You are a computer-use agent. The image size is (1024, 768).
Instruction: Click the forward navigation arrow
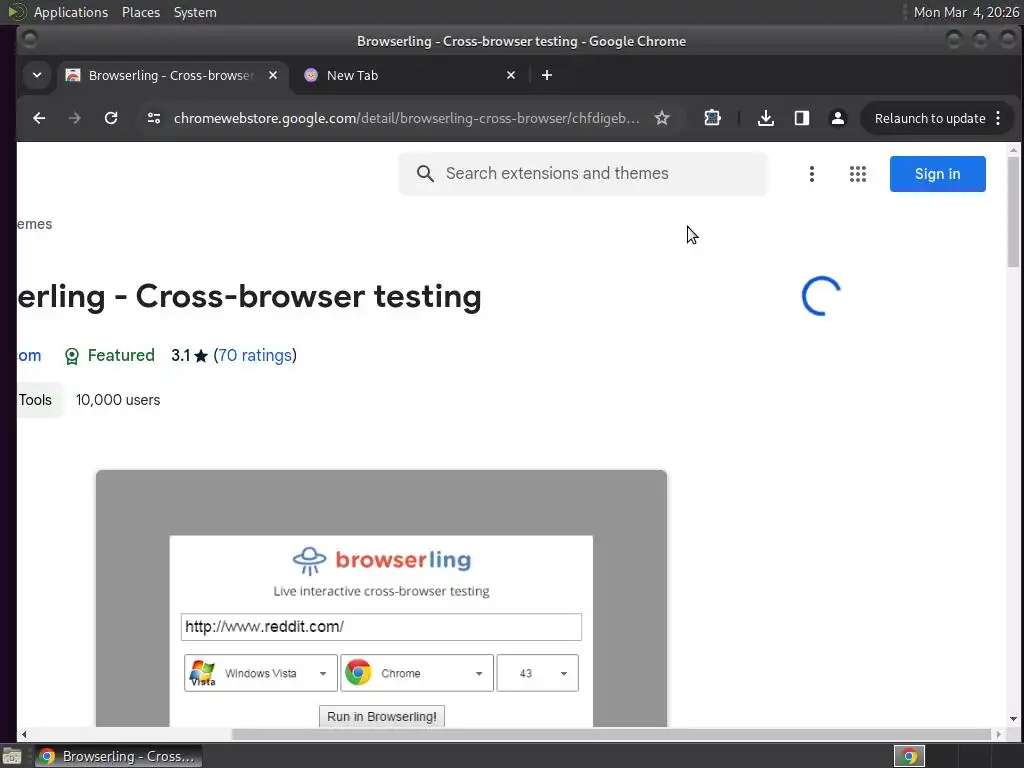tap(75, 118)
